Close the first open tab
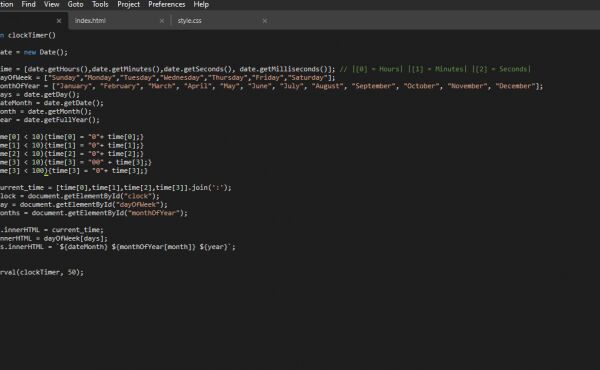The image size is (600, 370). tap(59, 21)
